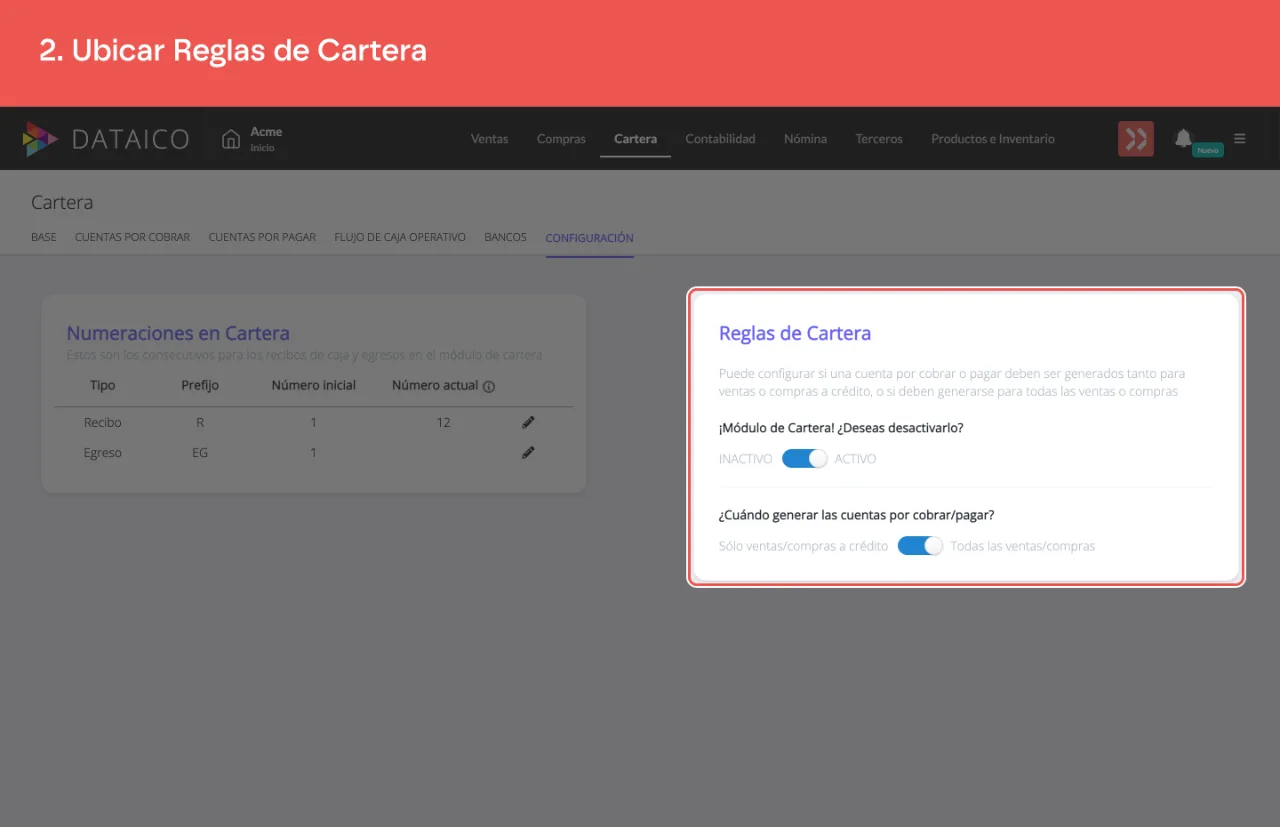The image size is (1280, 827).
Task: Click the INACTIVO label
Action: pyautogui.click(x=746, y=459)
